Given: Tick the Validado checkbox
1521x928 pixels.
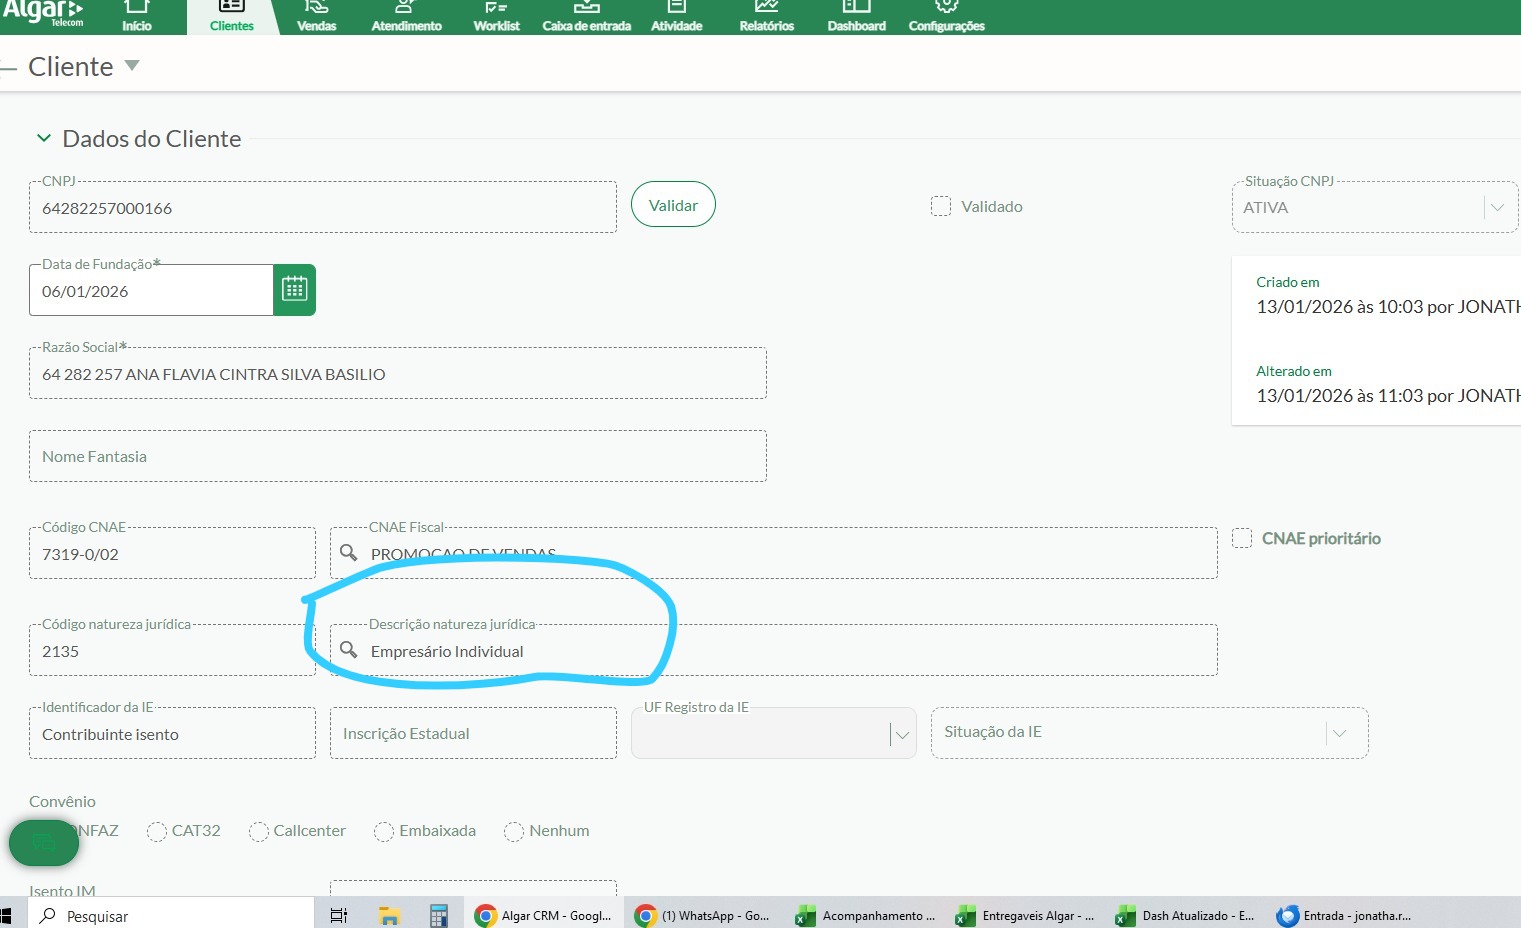Looking at the screenshot, I should tap(941, 206).
